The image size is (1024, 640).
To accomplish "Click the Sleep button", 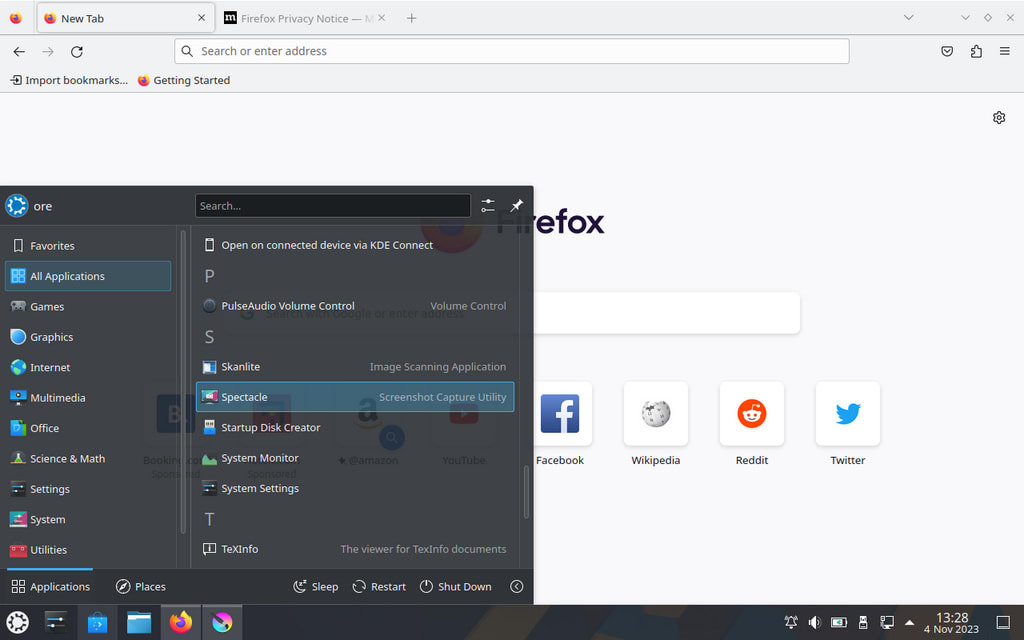I will click(316, 586).
